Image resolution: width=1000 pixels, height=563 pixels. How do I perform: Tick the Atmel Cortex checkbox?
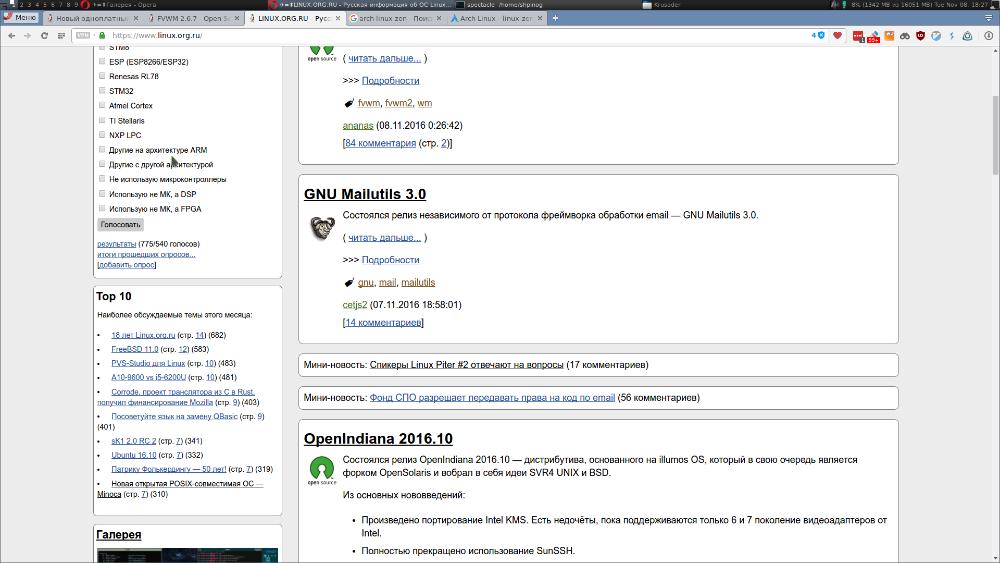coord(102,105)
